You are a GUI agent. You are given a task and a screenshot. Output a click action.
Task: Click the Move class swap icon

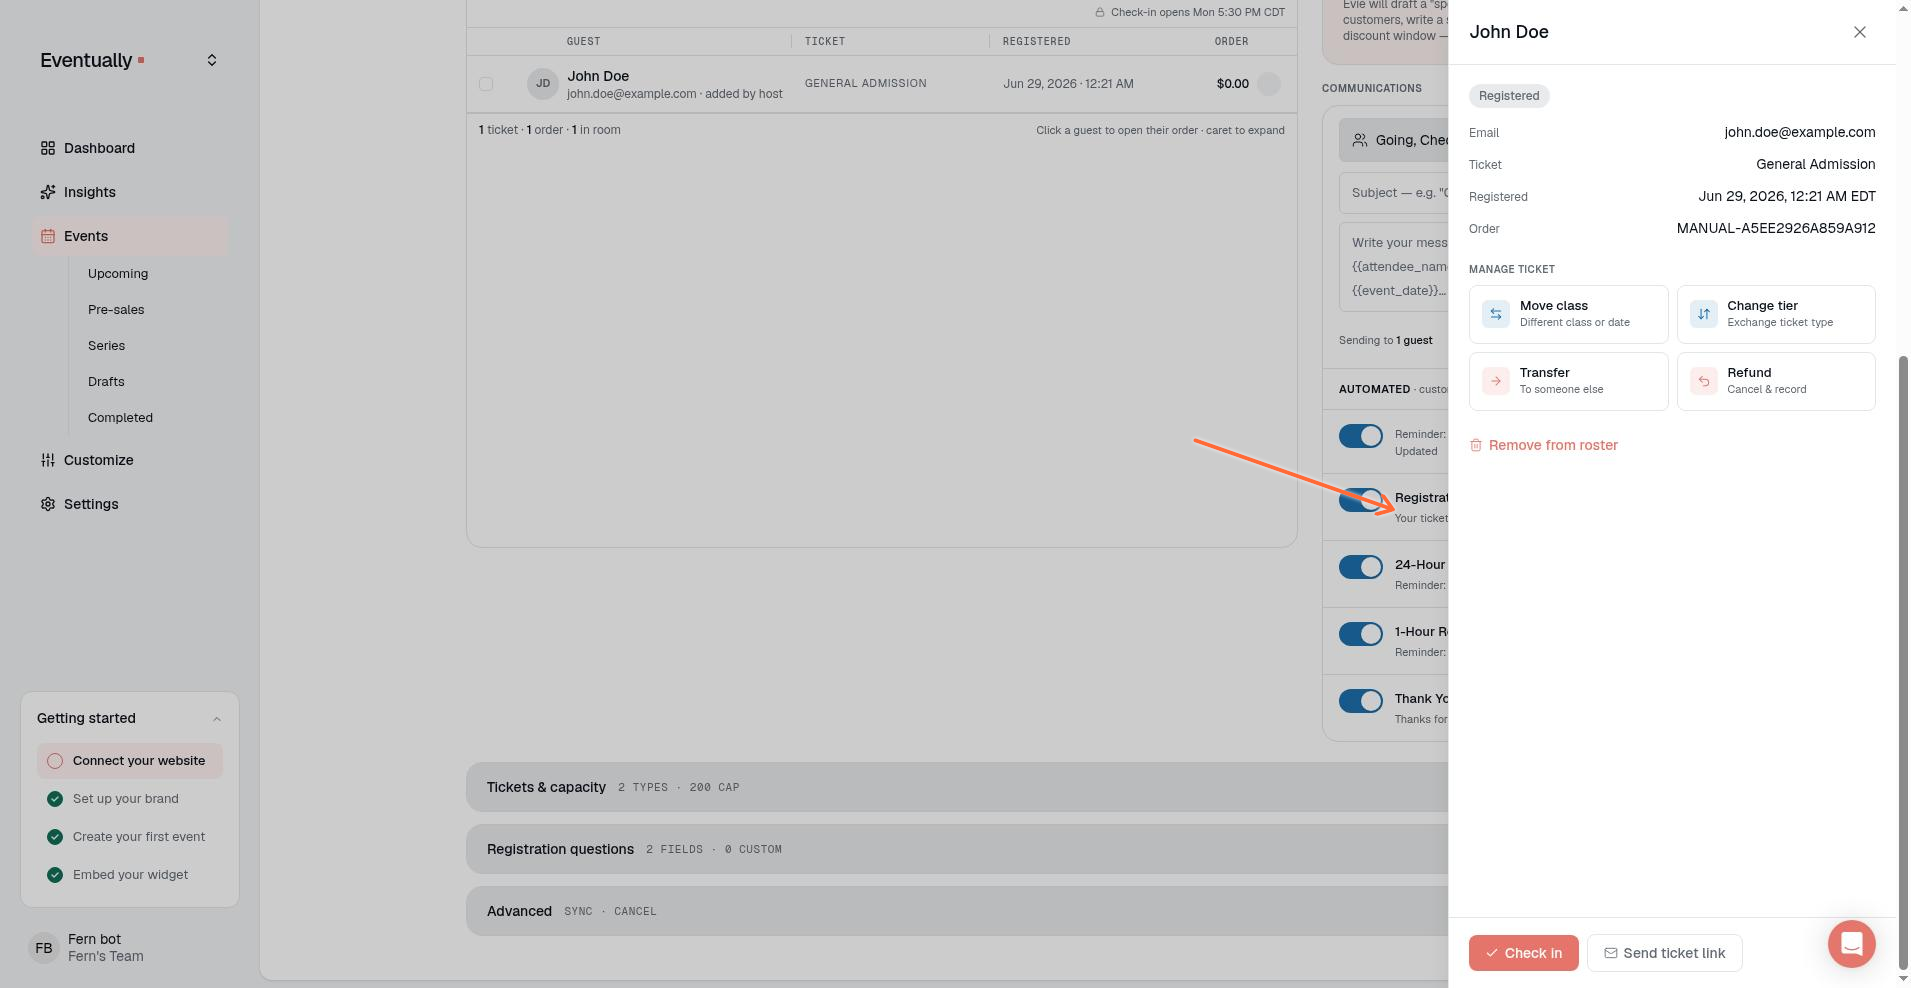[1496, 314]
